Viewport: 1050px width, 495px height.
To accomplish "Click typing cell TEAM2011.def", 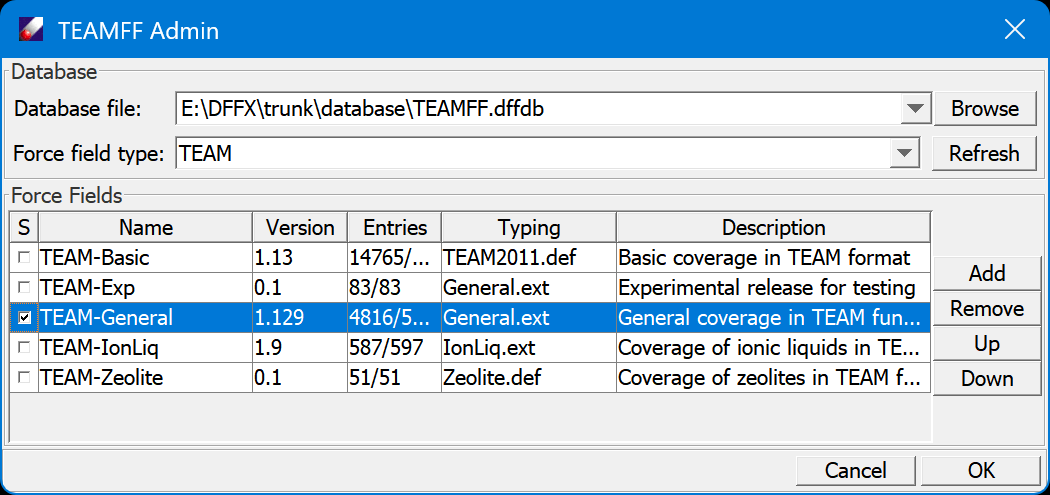I will click(529, 258).
